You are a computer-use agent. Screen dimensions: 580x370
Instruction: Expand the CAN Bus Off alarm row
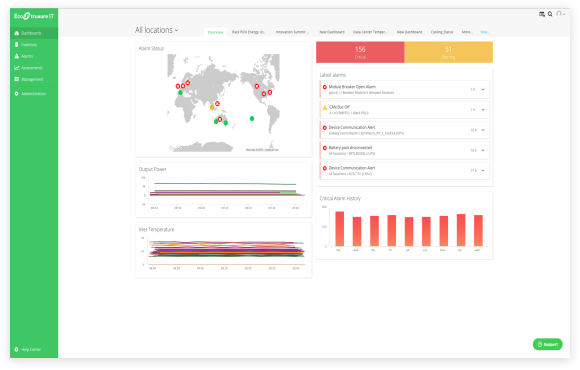coord(483,110)
